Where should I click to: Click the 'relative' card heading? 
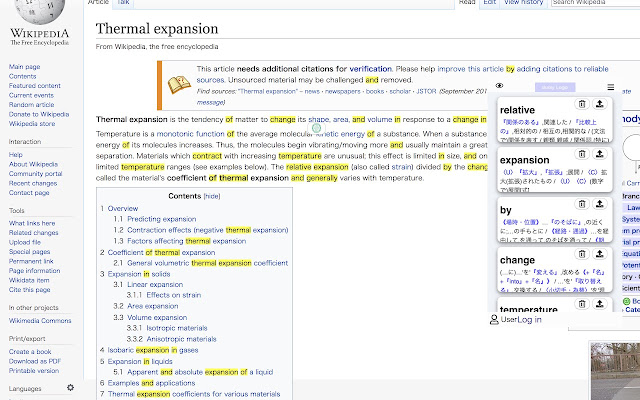tap(517, 110)
